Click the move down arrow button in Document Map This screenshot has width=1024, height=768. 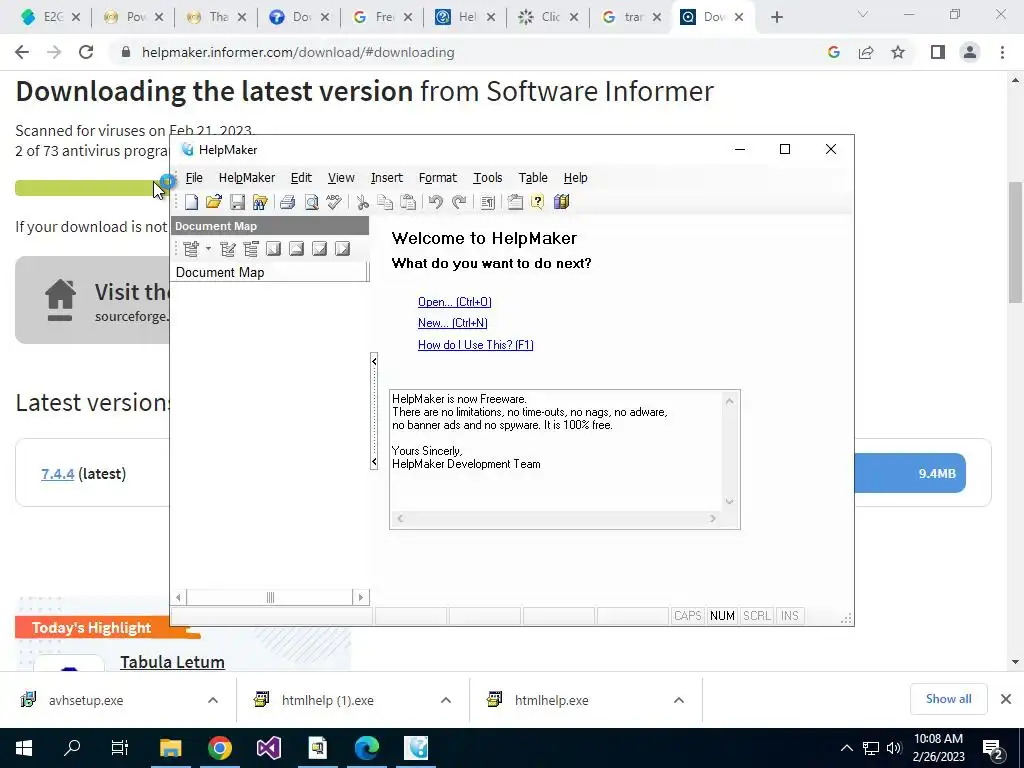pos(319,249)
